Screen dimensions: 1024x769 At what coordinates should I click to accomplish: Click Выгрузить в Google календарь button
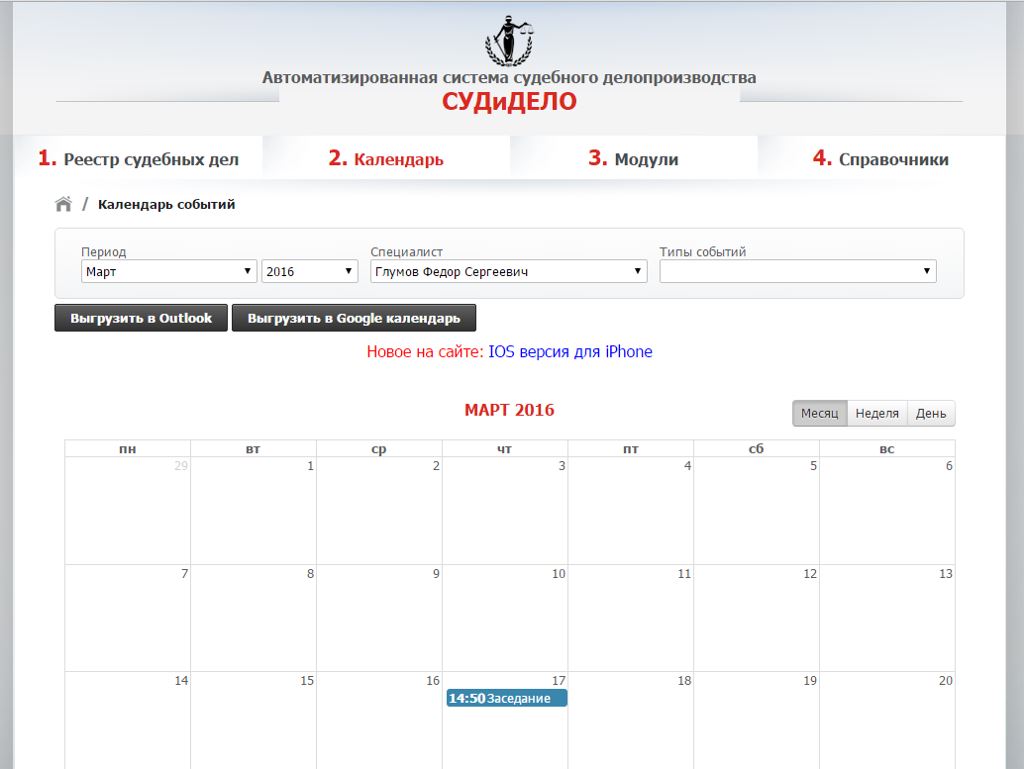(353, 318)
